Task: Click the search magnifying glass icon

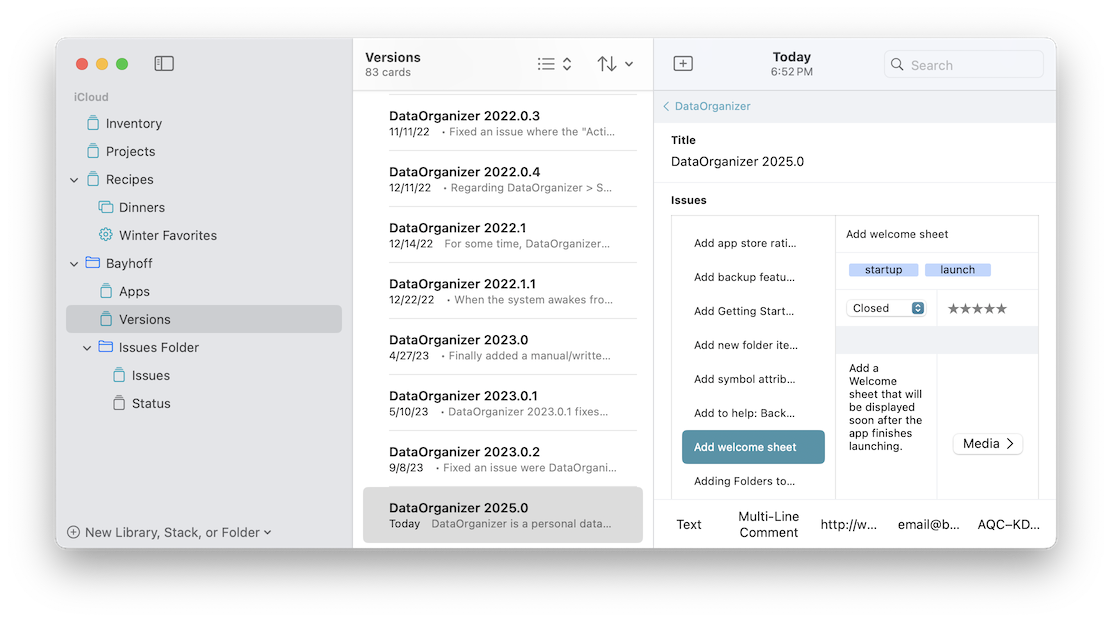Action: (x=897, y=65)
